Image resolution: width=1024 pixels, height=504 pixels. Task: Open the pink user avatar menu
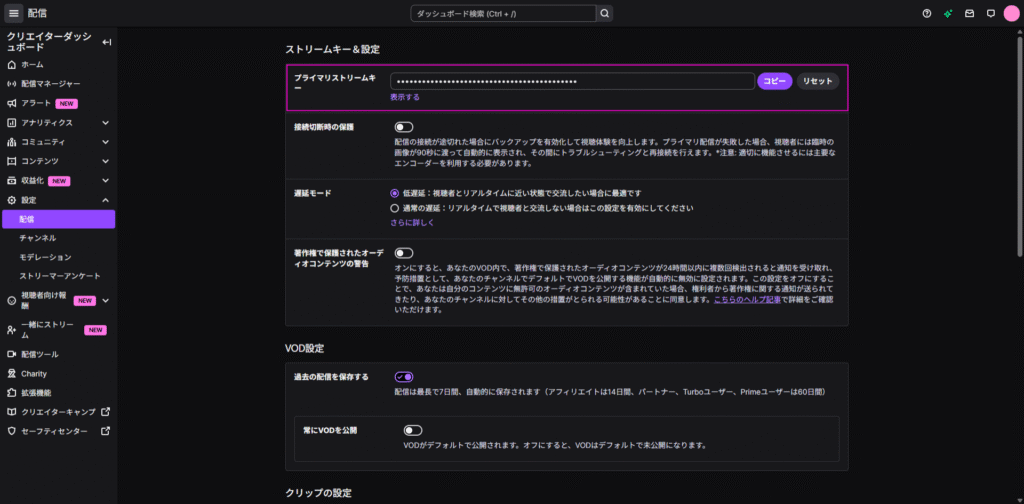(1012, 13)
